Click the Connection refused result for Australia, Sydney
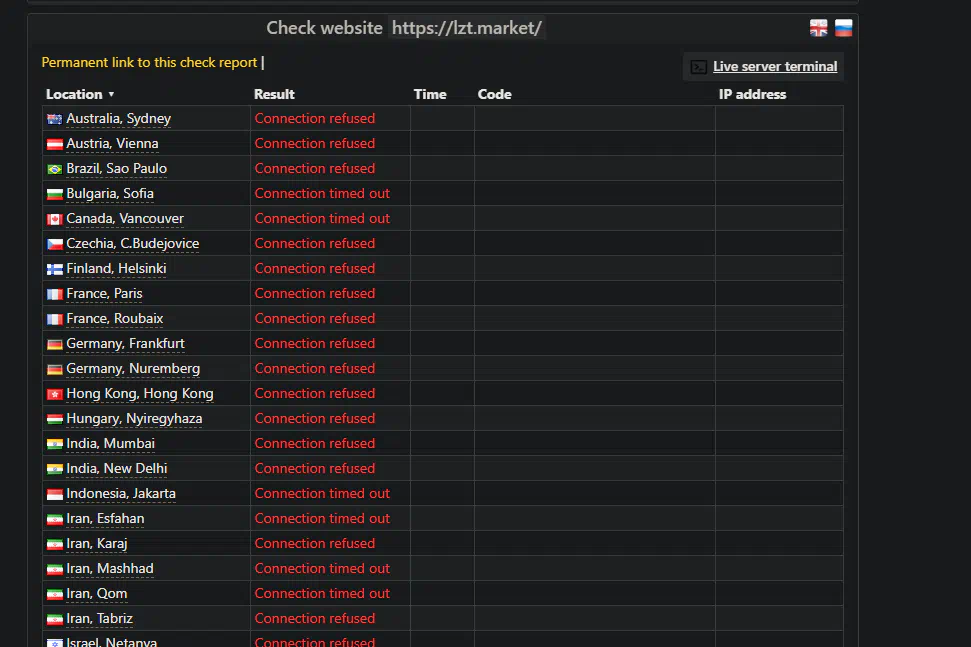 coord(315,118)
